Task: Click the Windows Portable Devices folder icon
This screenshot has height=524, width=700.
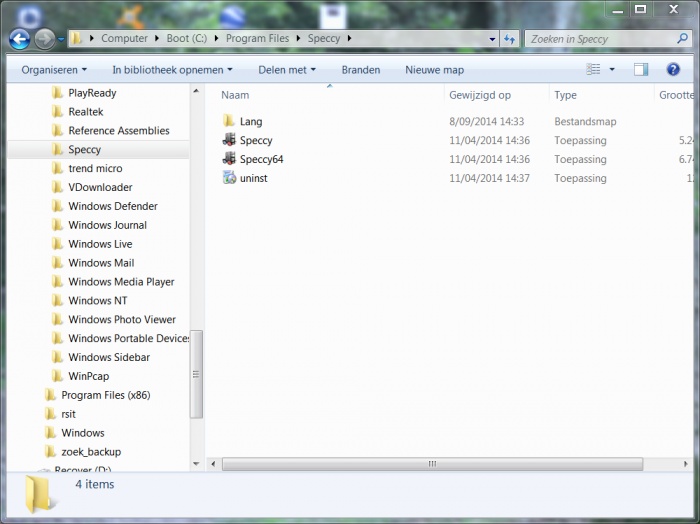Action: pyautogui.click(x=57, y=338)
